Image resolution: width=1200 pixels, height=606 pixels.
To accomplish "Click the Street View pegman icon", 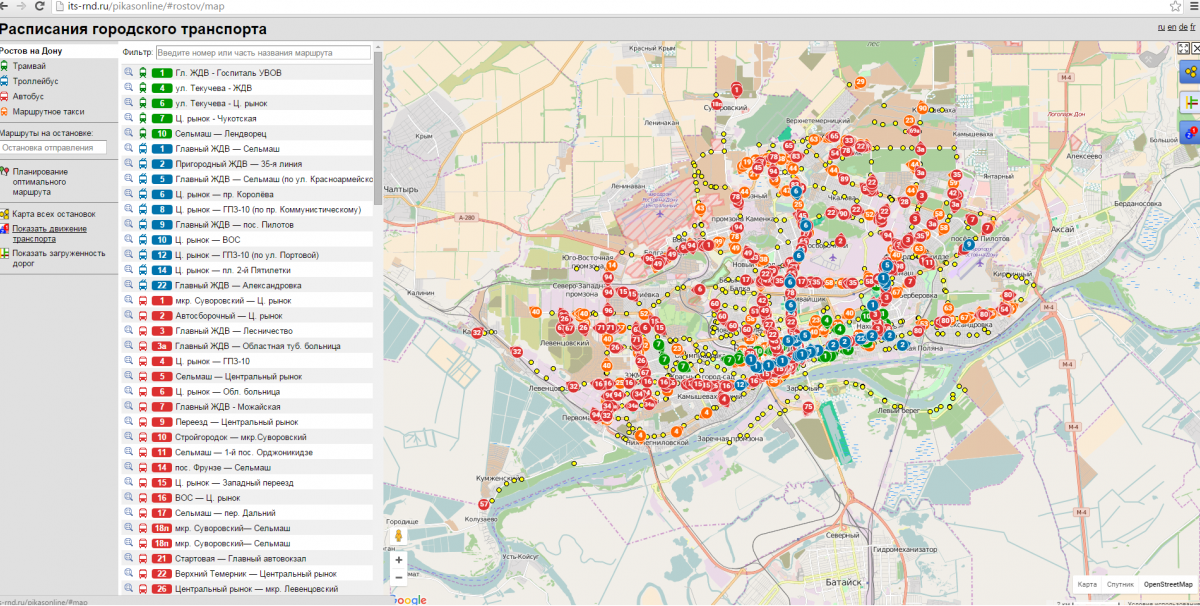I will [x=399, y=535].
